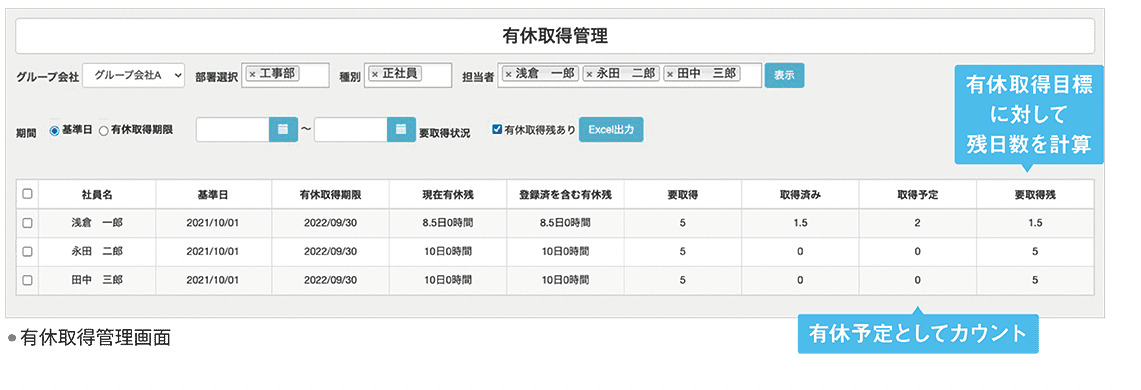Click the end date input field
1141x390 pixels.
point(351,130)
